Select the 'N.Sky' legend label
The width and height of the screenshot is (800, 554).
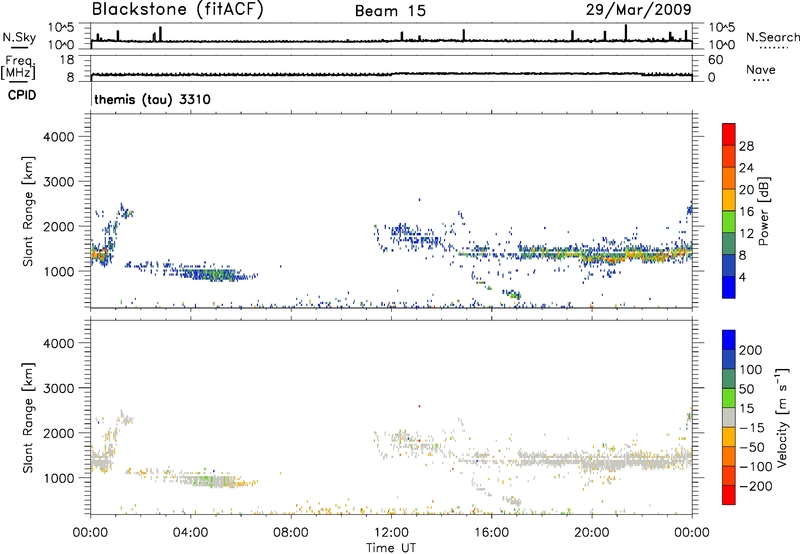(x=19, y=37)
